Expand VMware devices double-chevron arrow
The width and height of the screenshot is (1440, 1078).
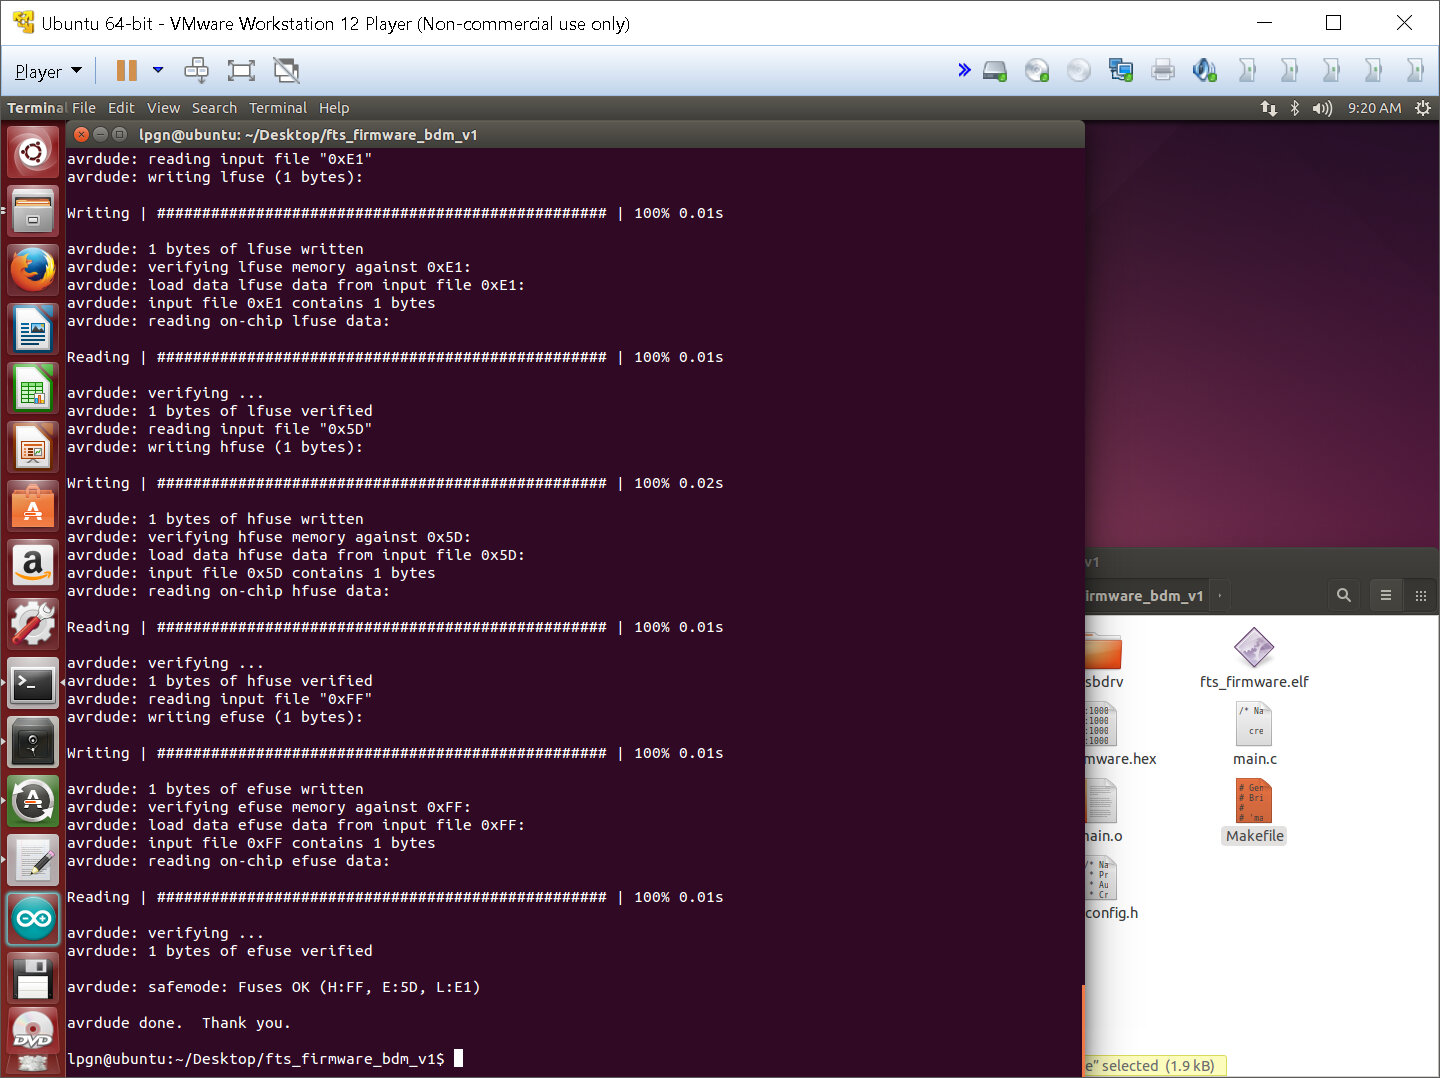coord(964,70)
